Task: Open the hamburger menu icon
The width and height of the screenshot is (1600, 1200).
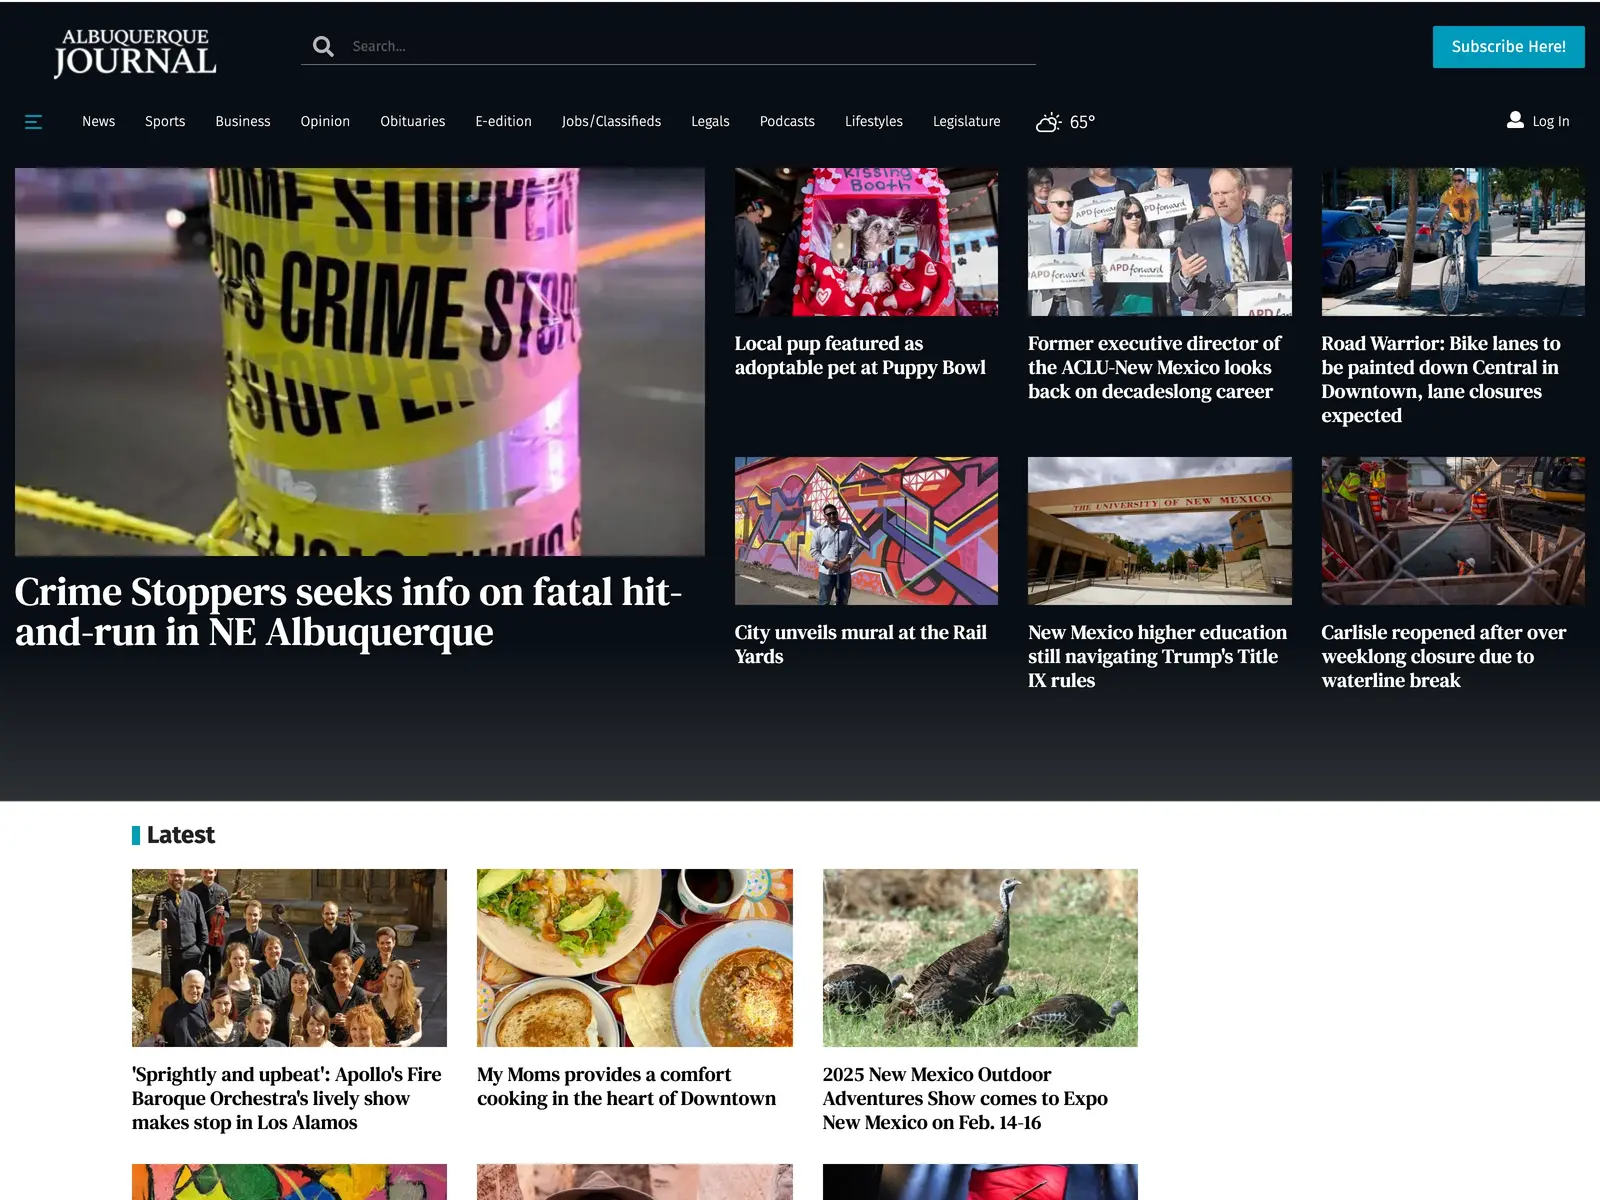Action: 33,122
